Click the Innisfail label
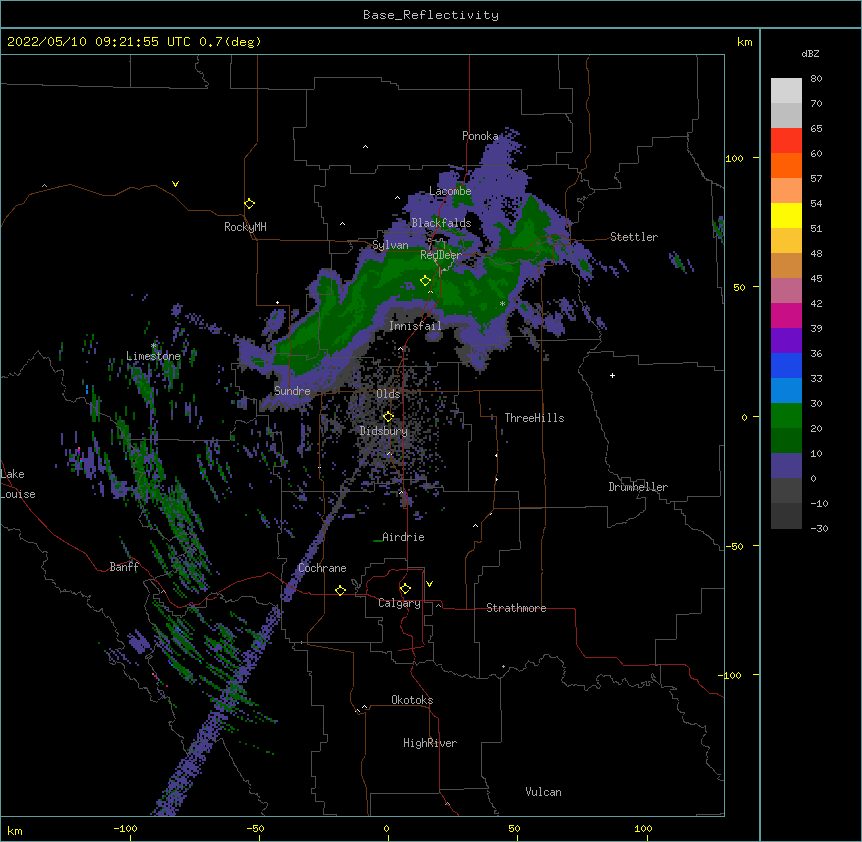The image size is (862, 842). point(415,326)
